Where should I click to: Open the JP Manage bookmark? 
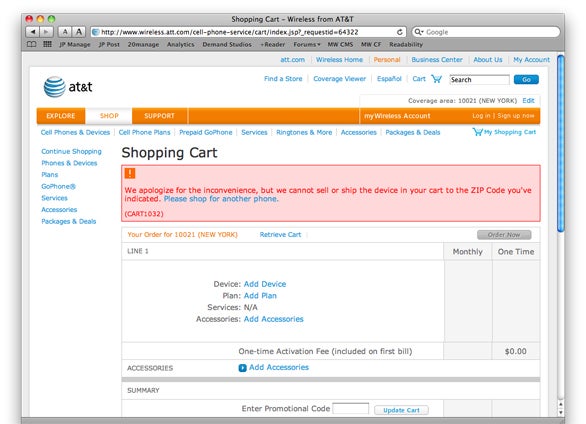pyautogui.click(x=75, y=44)
